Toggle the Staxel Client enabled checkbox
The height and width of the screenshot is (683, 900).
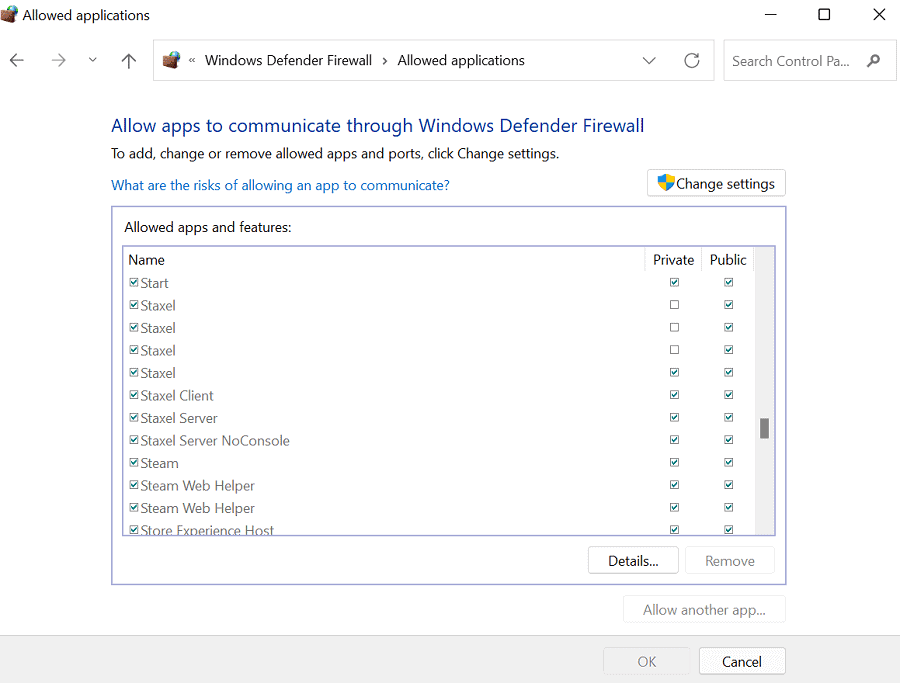click(x=134, y=395)
